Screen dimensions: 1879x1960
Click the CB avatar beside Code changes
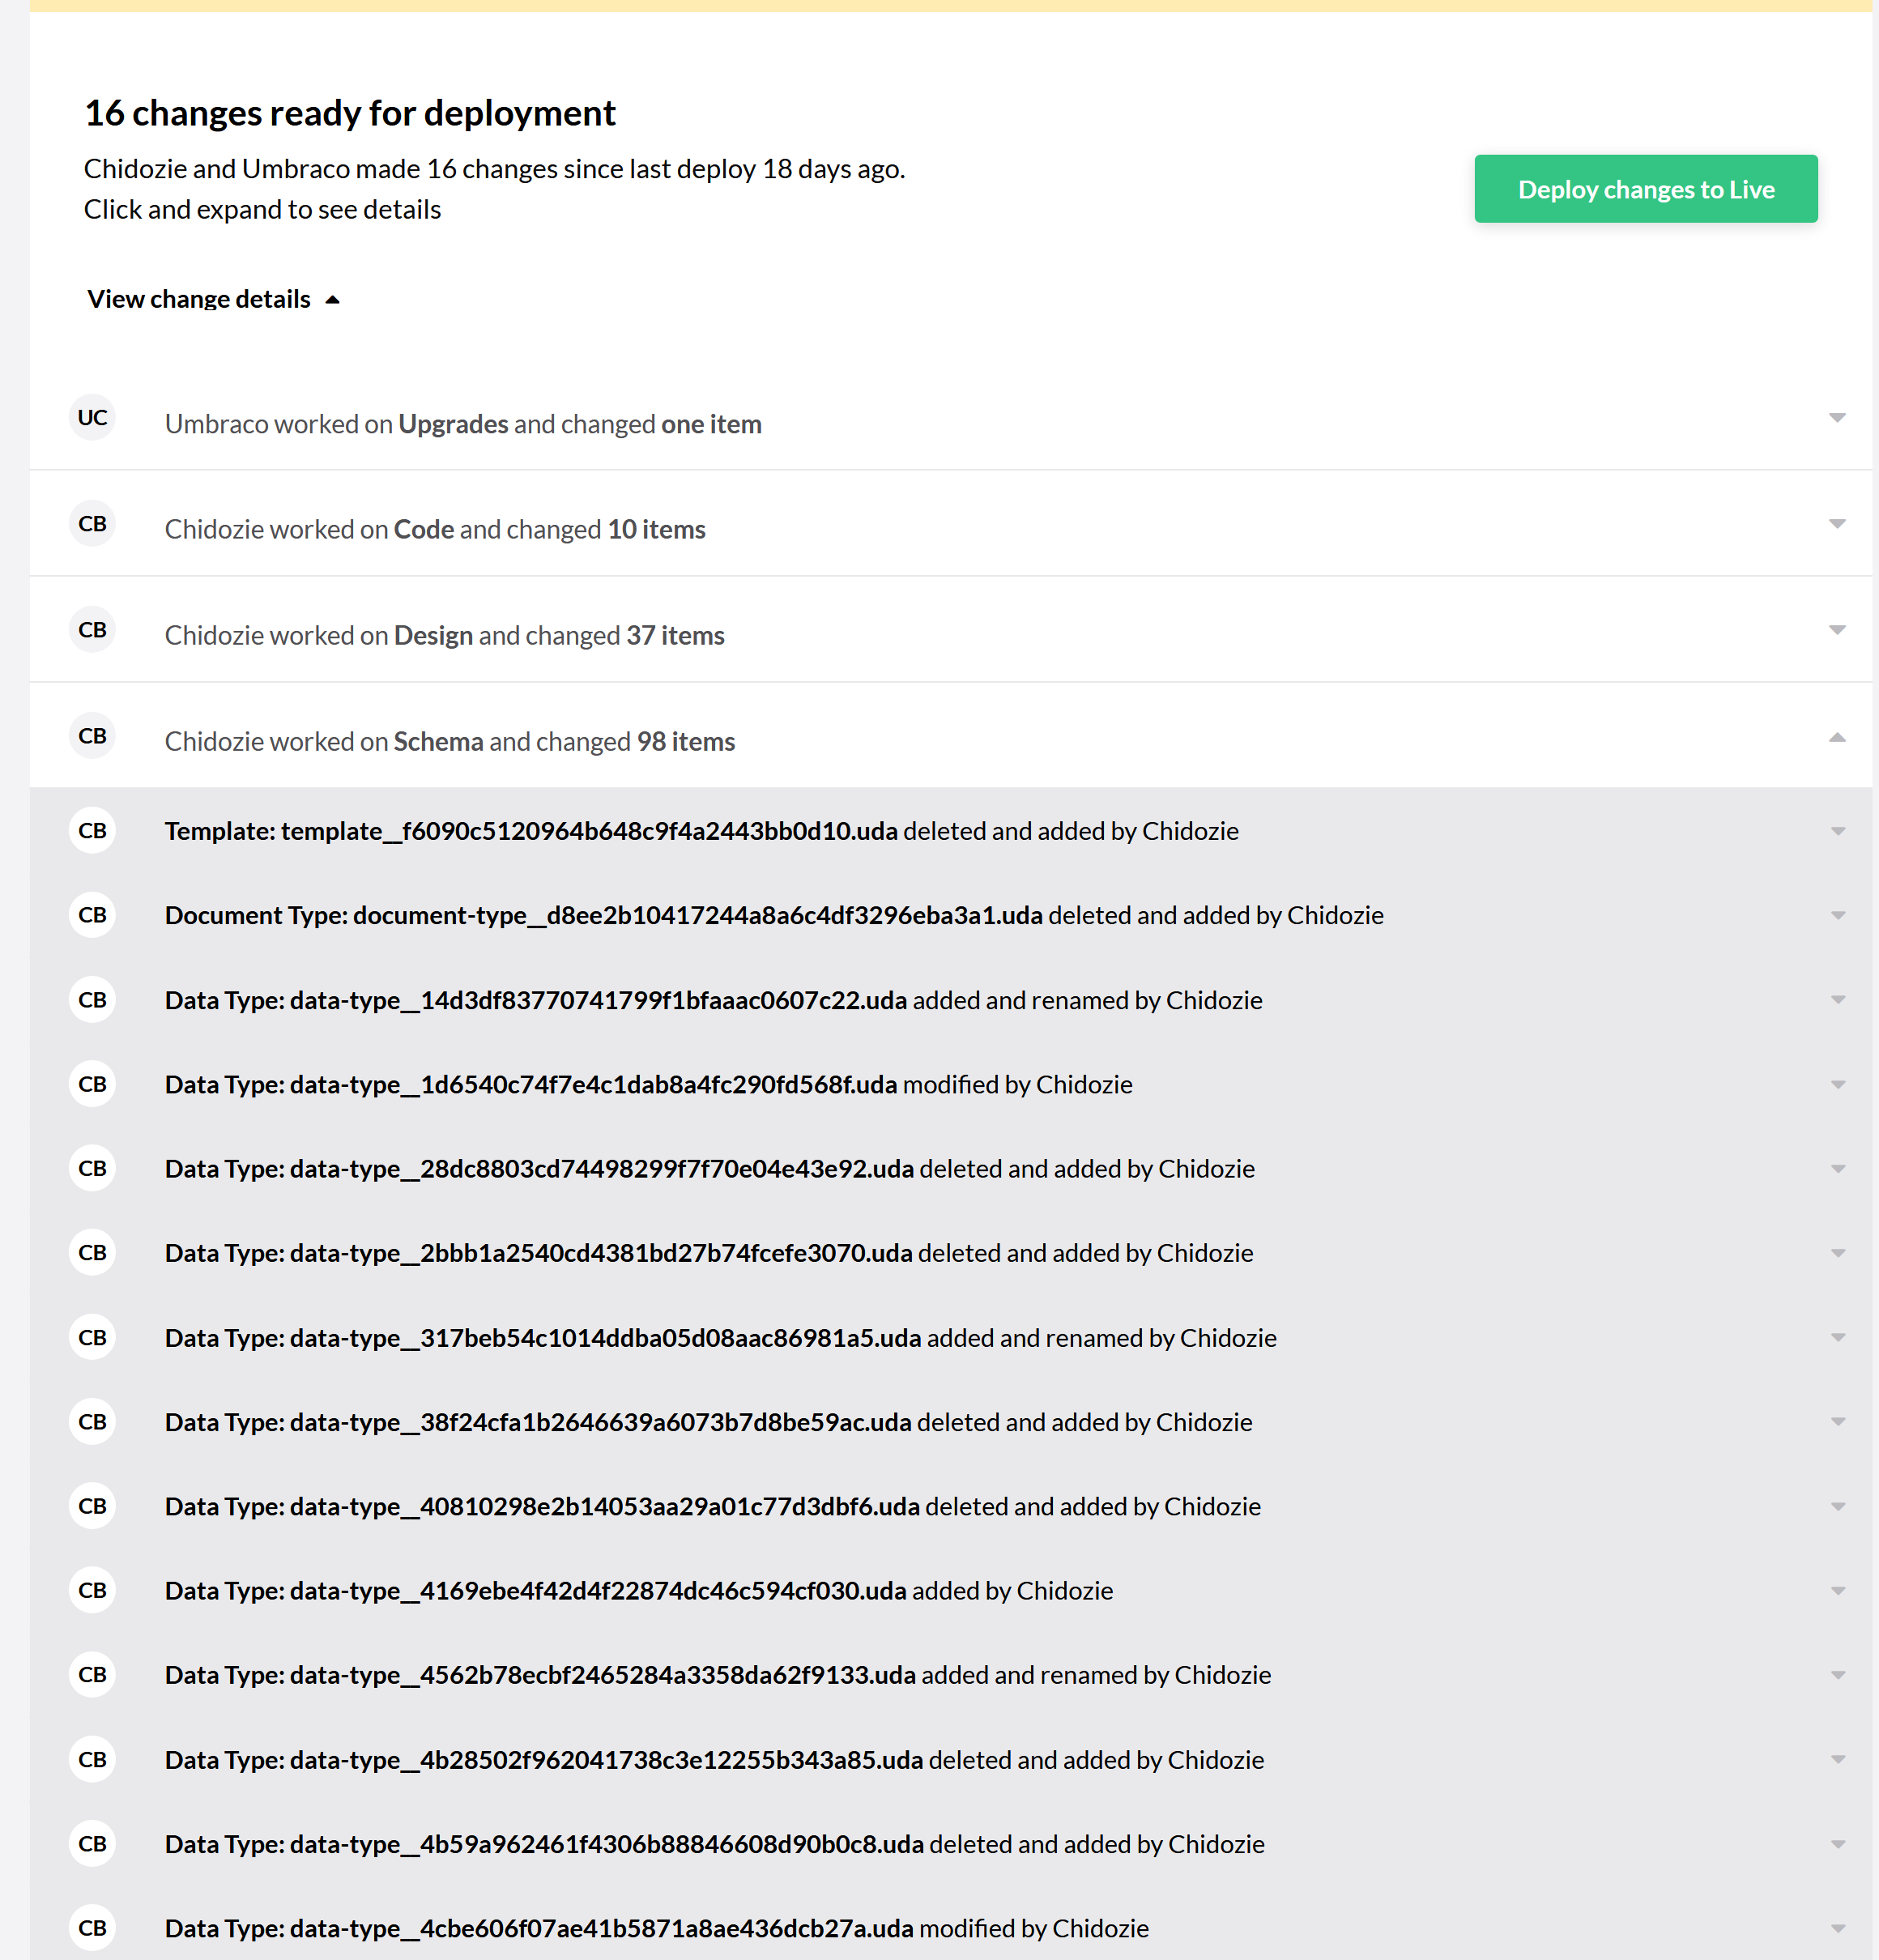(92, 524)
